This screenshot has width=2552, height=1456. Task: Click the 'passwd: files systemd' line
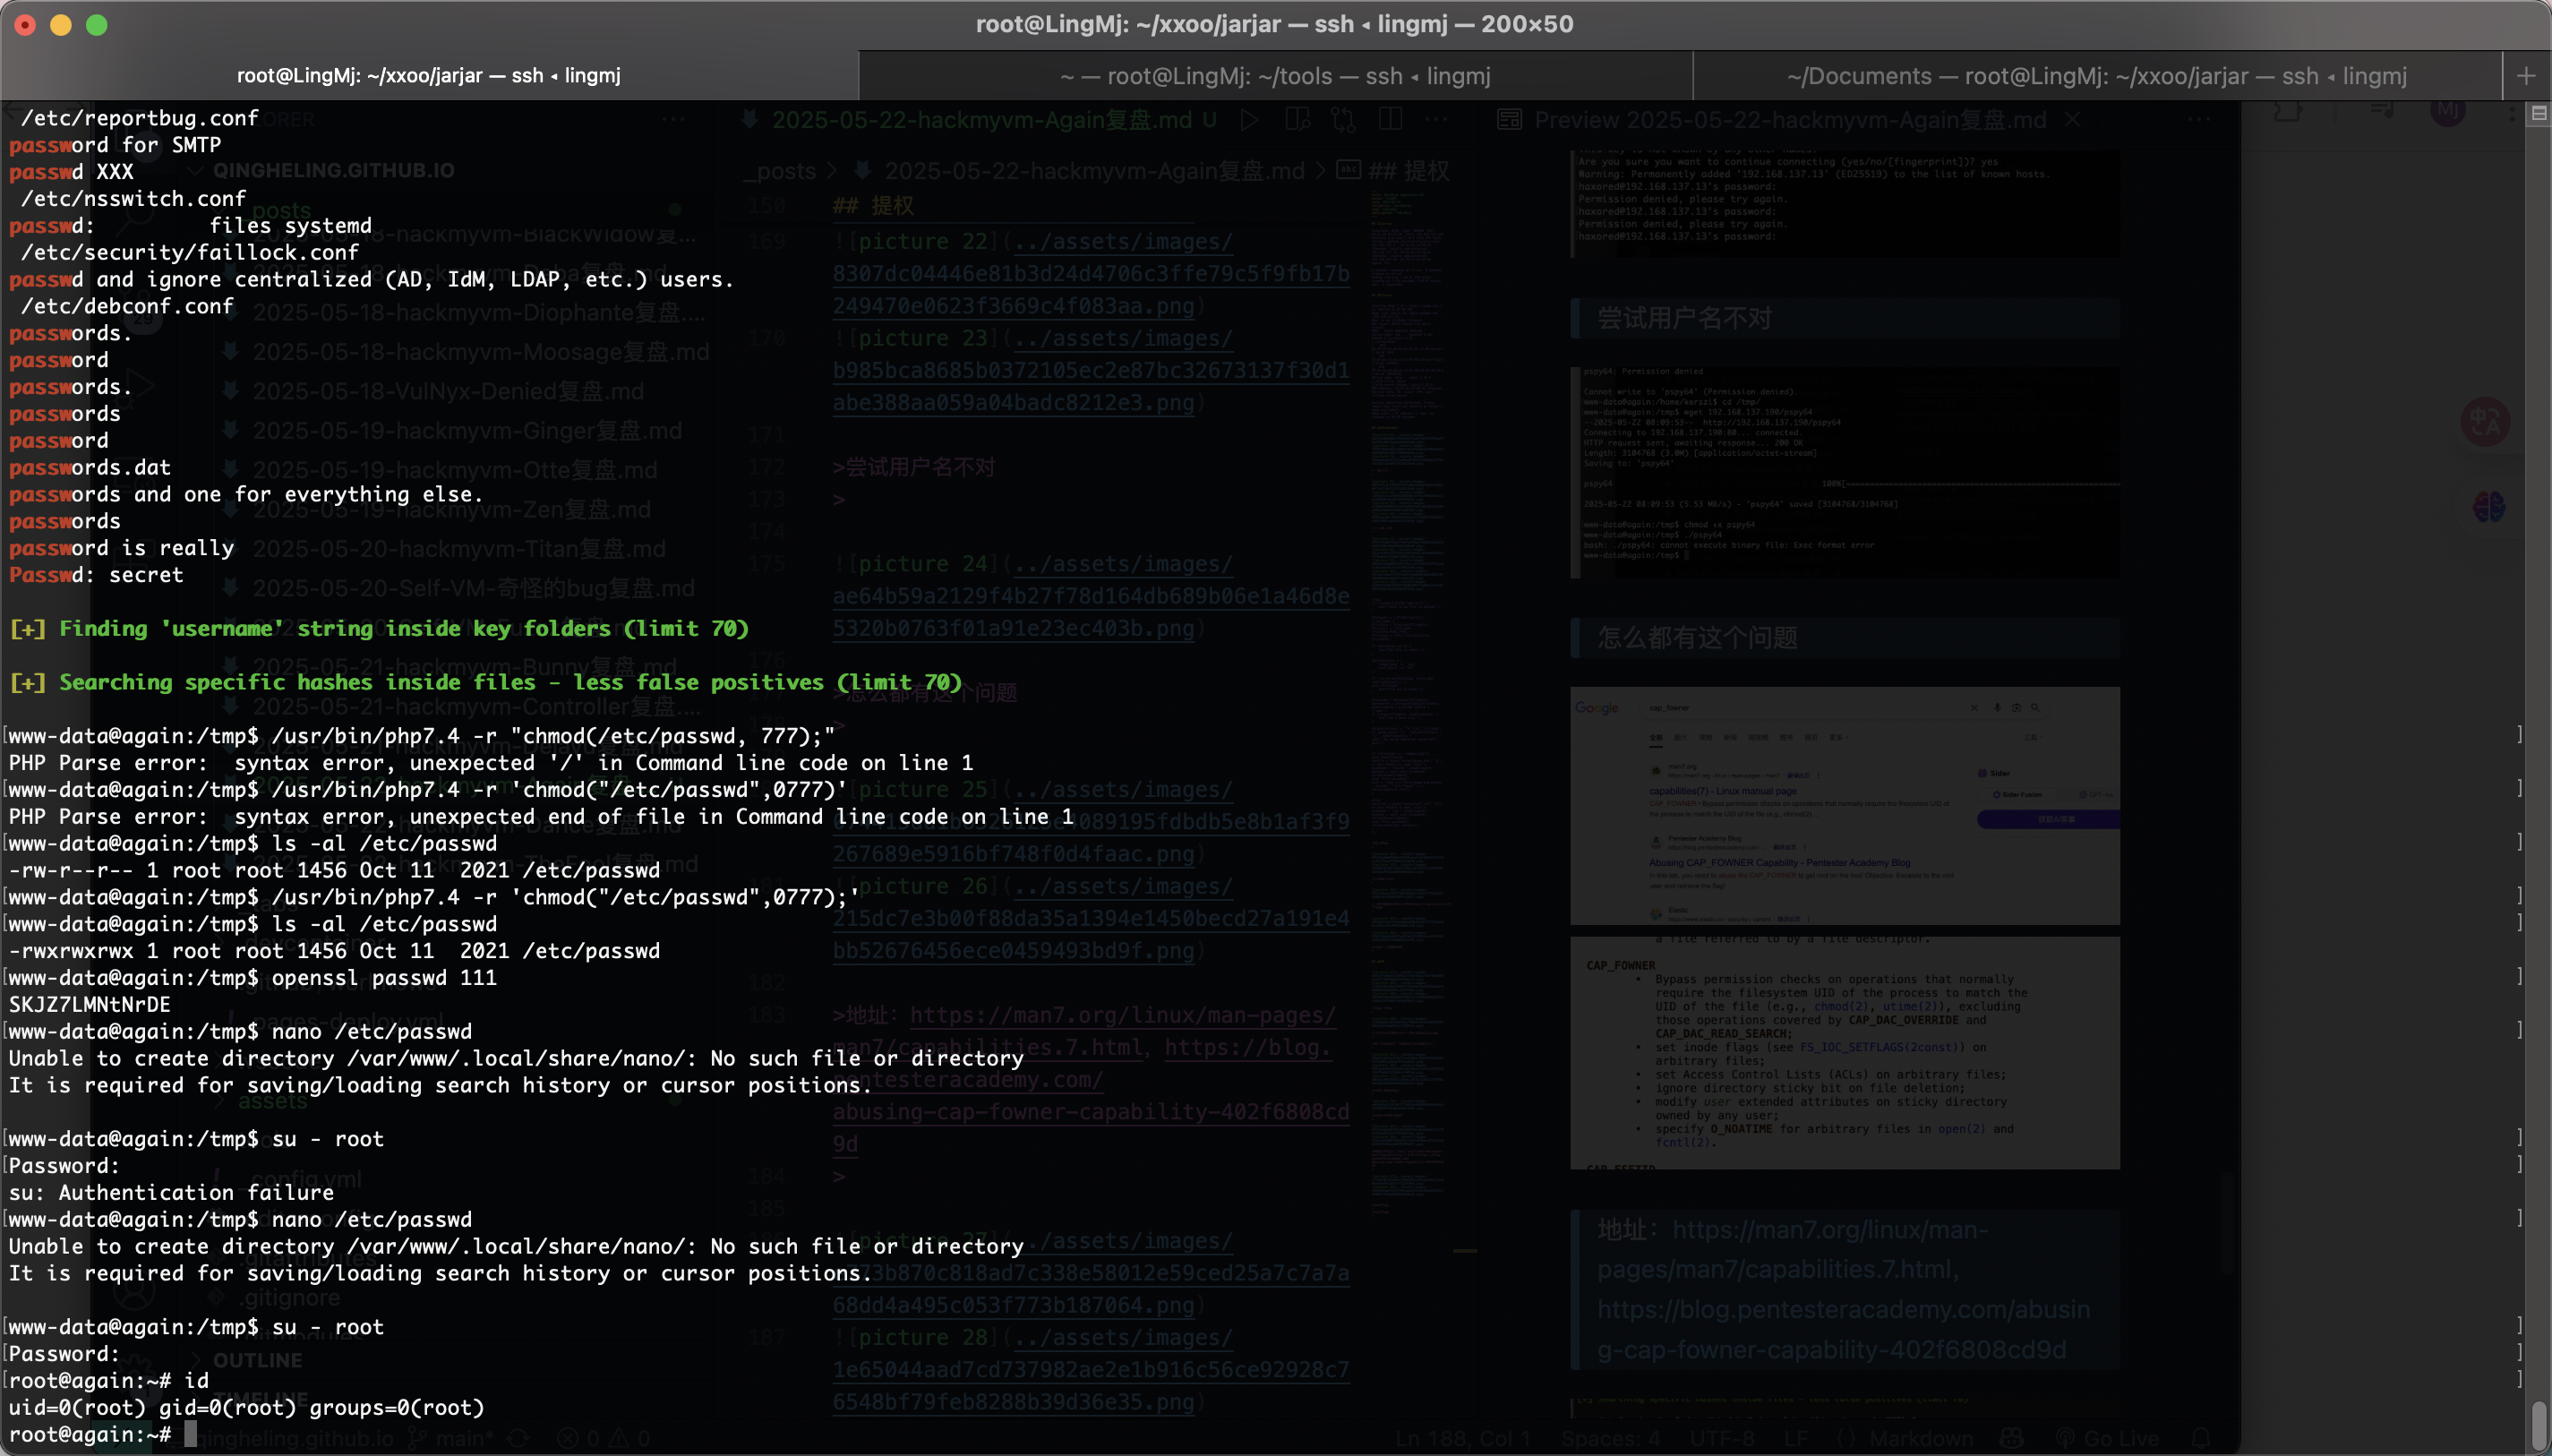[190, 226]
